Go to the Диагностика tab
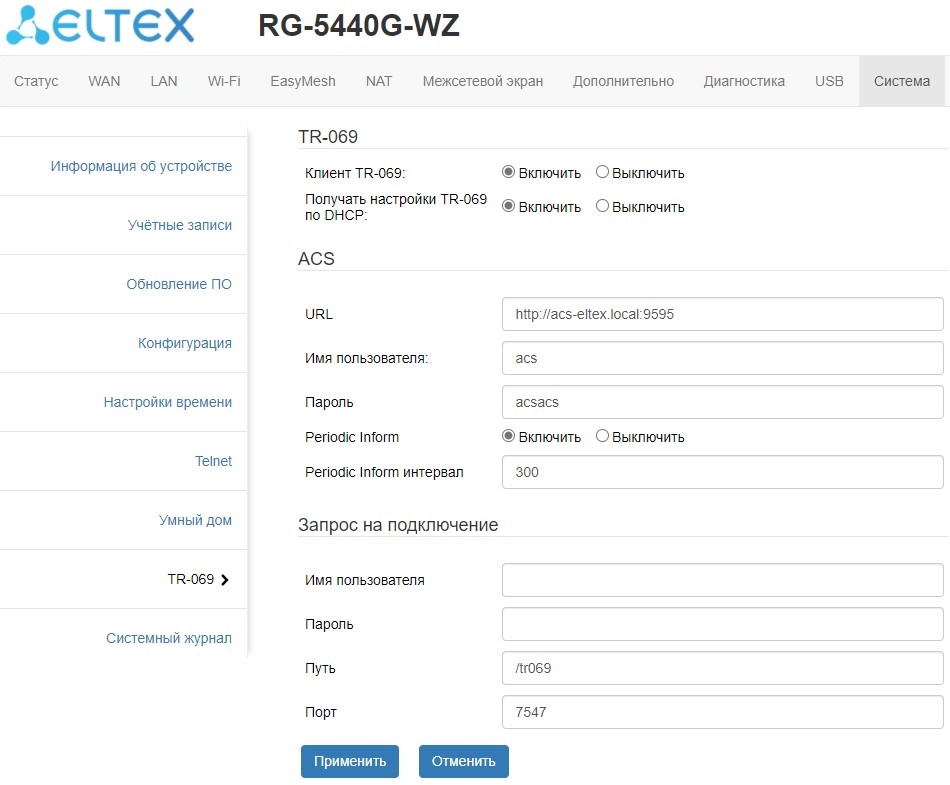The width and height of the screenshot is (950, 785). 744,81
